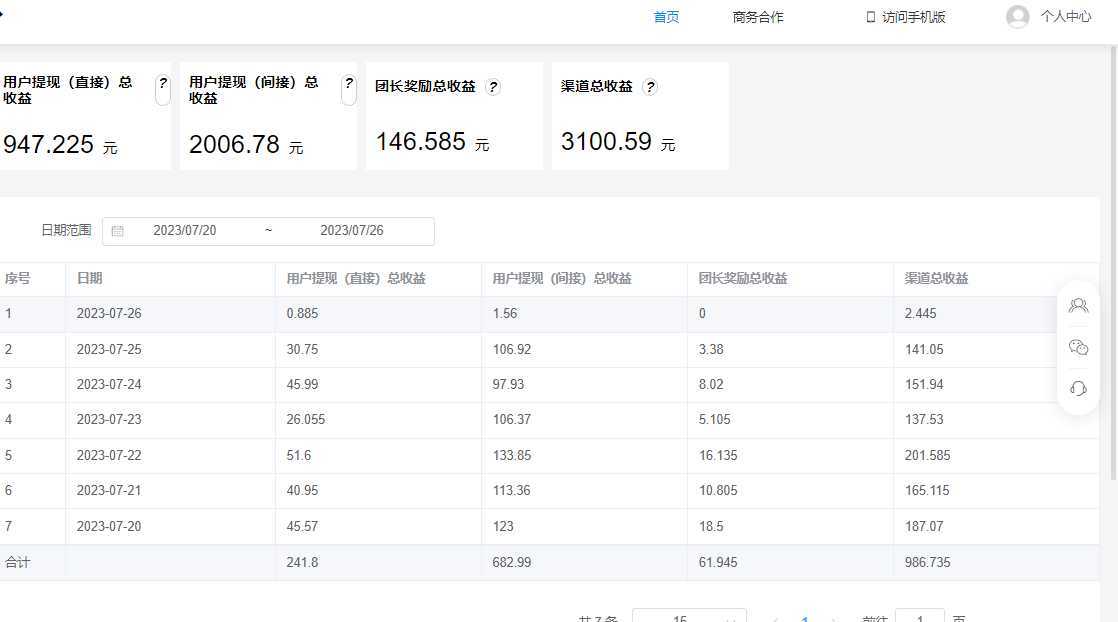This screenshot has width=1118, height=622.
Task: Click the phone icon for 访问手机版
Action: pos(868,16)
